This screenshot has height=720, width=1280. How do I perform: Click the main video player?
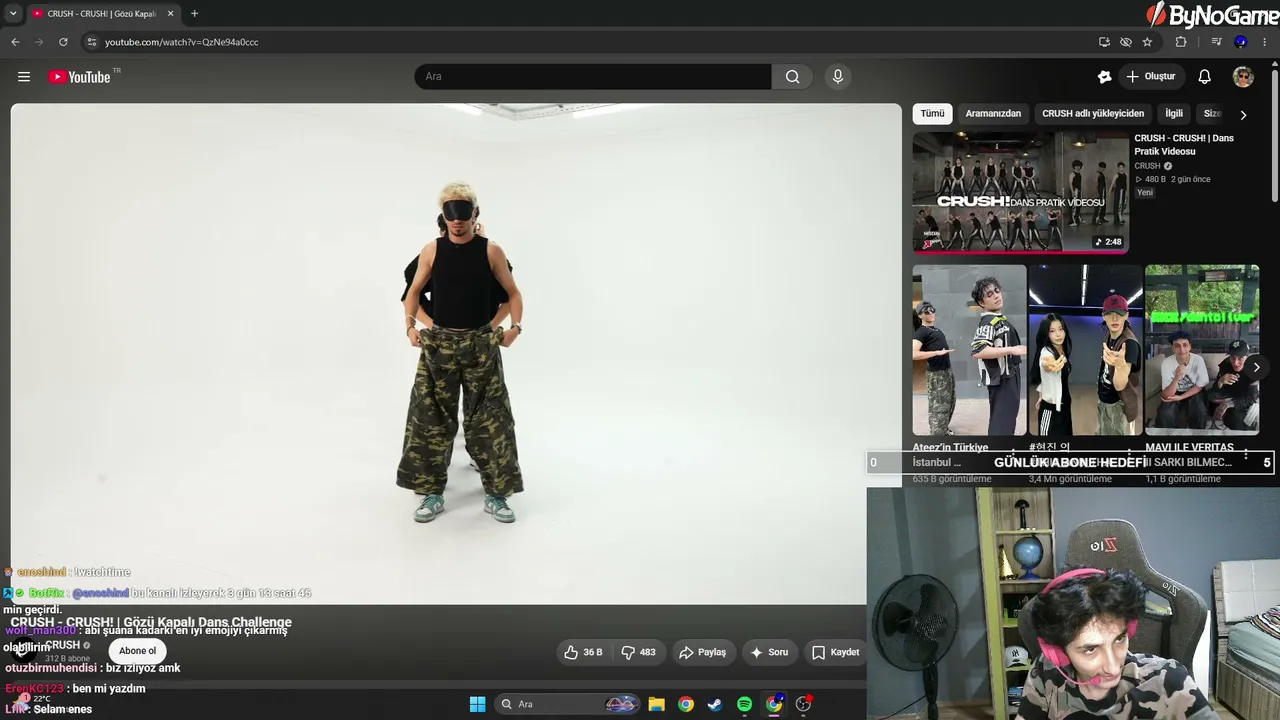pyautogui.click(x=456, y=354)
